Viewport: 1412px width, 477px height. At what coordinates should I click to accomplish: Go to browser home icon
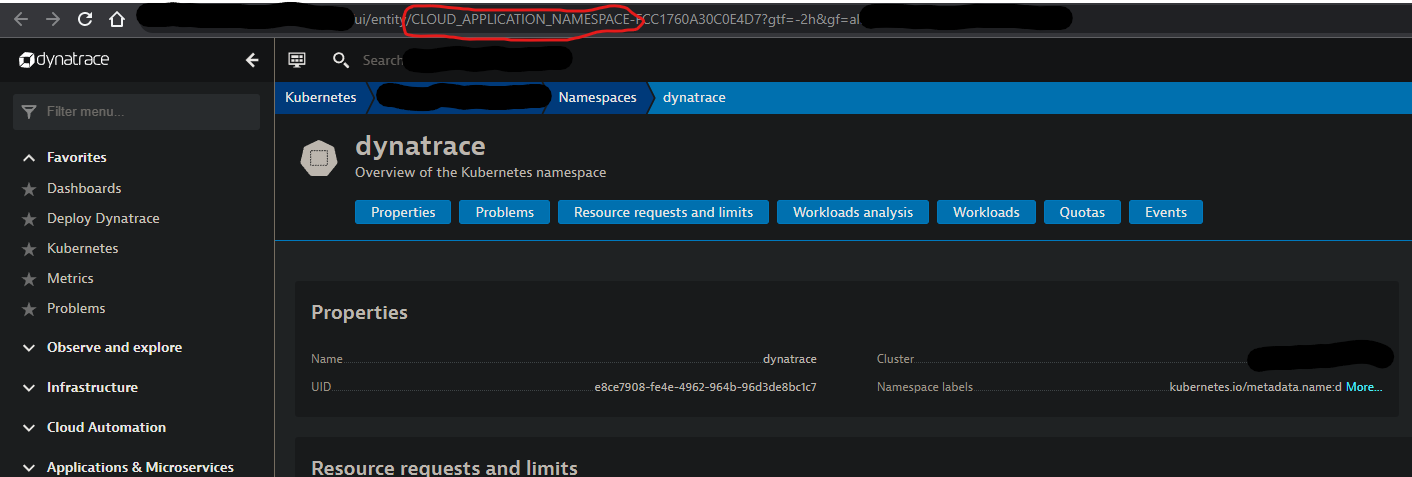(x=117, y=18)
